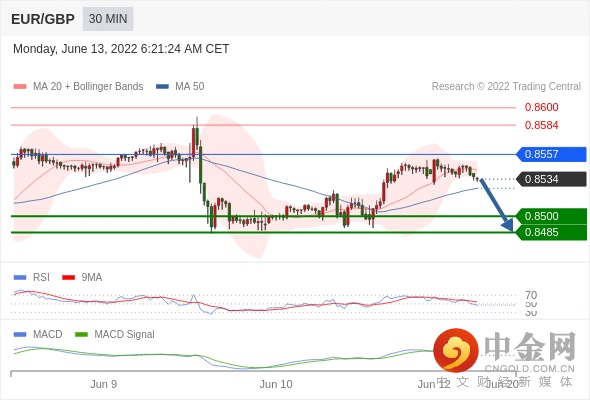Viewport: 590px width, 400px height.
Task: Click the 30 MIN timeframe button
Action: click(108, 19)
